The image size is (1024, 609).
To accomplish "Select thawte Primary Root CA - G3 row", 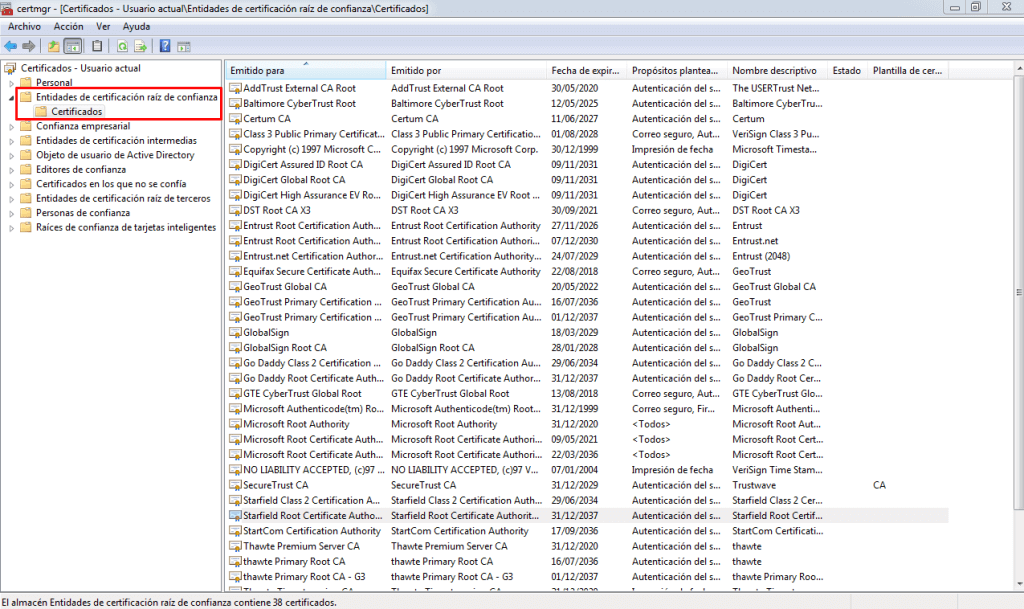I will (588, 577).
